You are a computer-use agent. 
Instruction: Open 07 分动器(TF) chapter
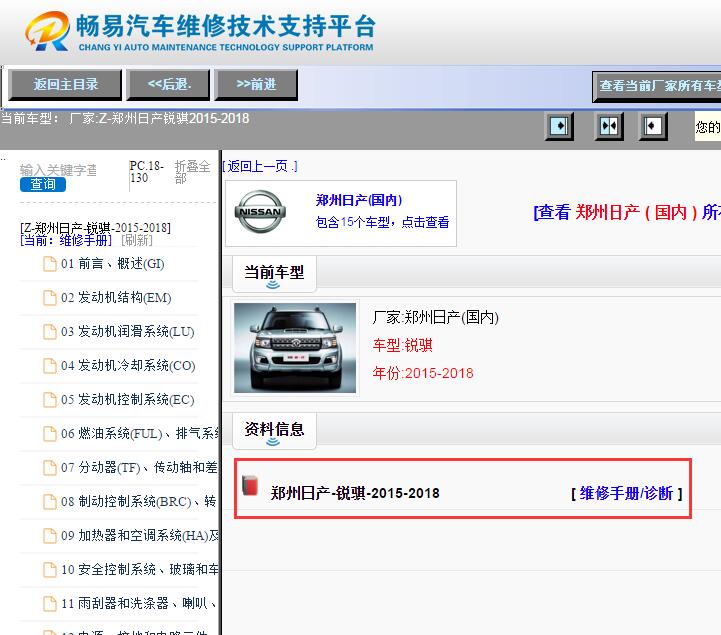[139, 468]
